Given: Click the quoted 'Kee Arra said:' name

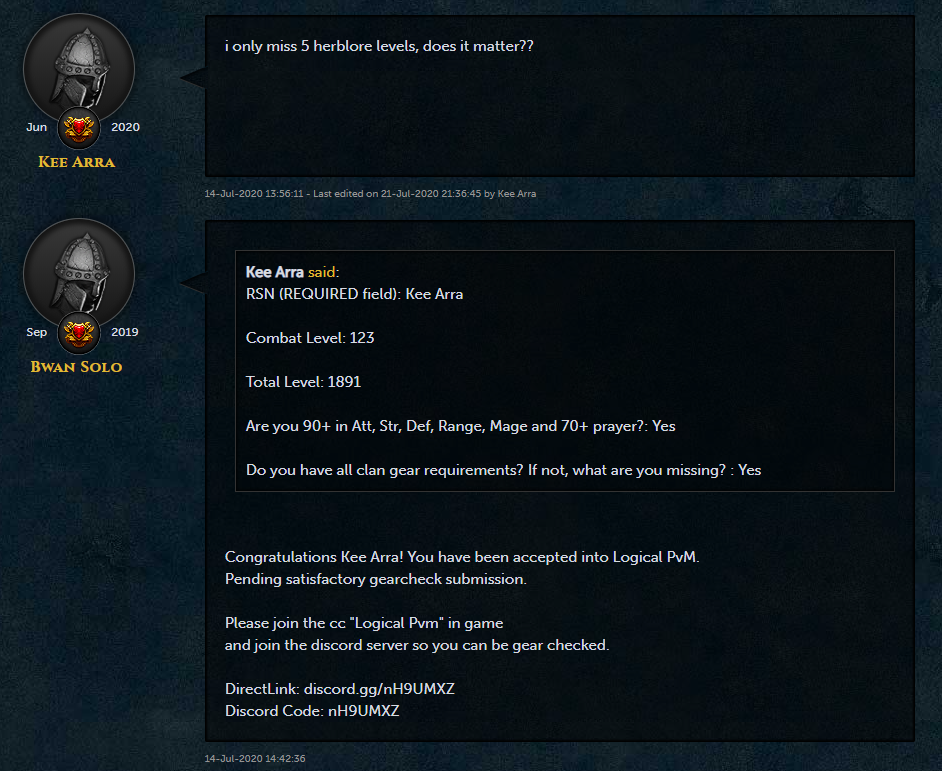Looking at the screenshot, I should pos(275,272).
